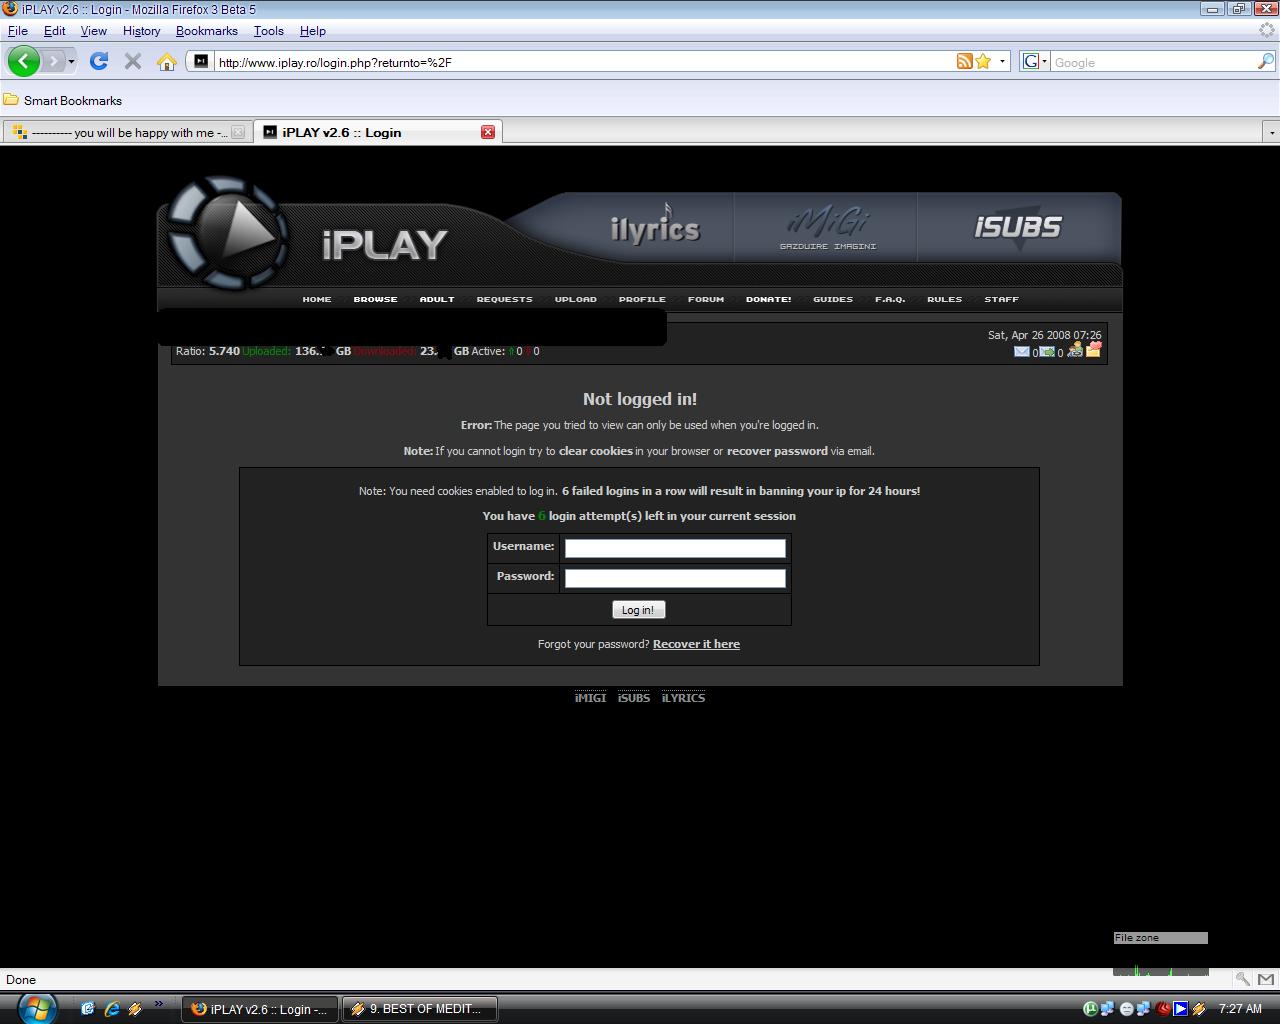Open PROFILE in site navigation
1280x1024 pixels.
coord(642,299)
